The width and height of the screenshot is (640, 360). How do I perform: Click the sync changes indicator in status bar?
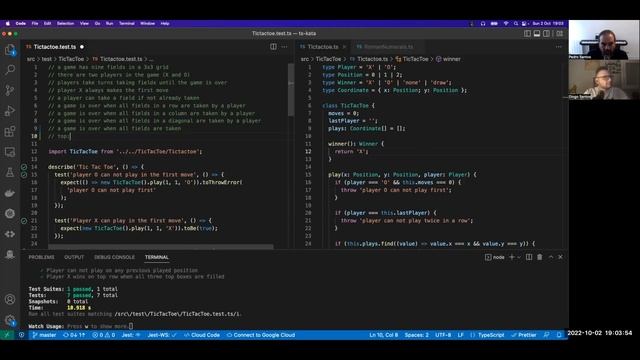pyautogui.click(x=74, y=335)
